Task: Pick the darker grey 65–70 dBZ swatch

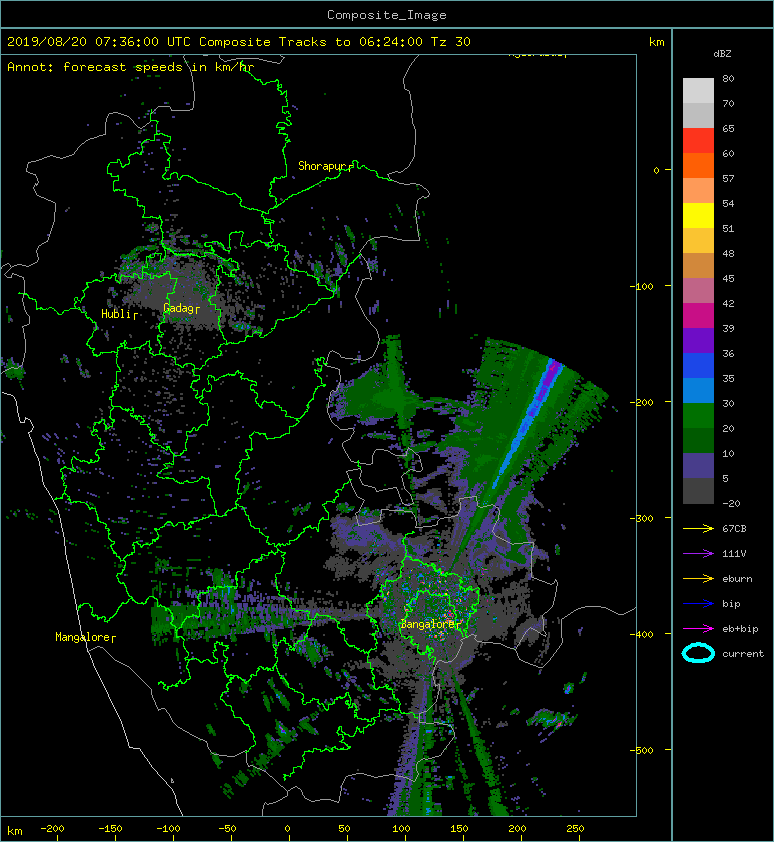Action: pyautogui.click(x=698, y=115)
